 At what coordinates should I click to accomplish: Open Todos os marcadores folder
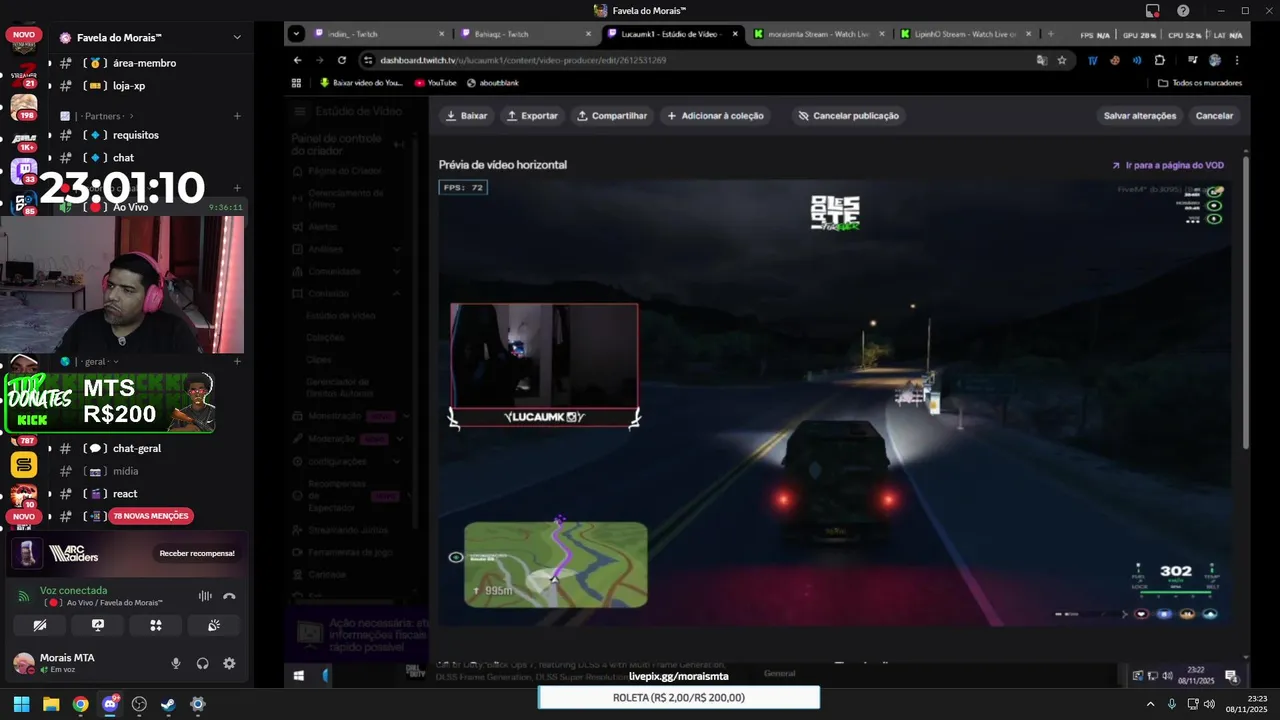tap(1201, 83)
